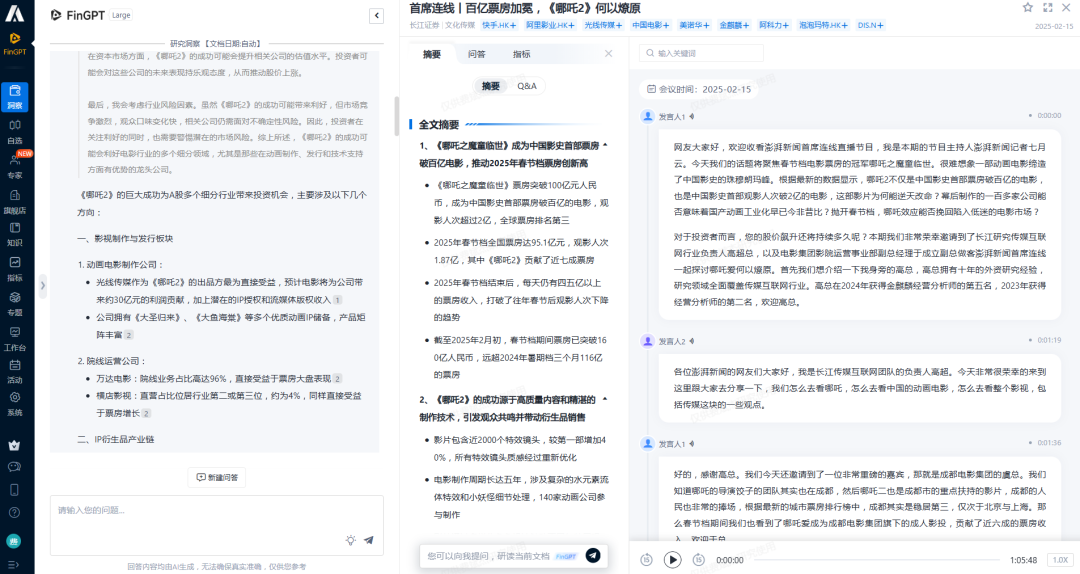Screen dimensions: 1080x574
Task: Switch to the 指标 tab
Action: 521,54
